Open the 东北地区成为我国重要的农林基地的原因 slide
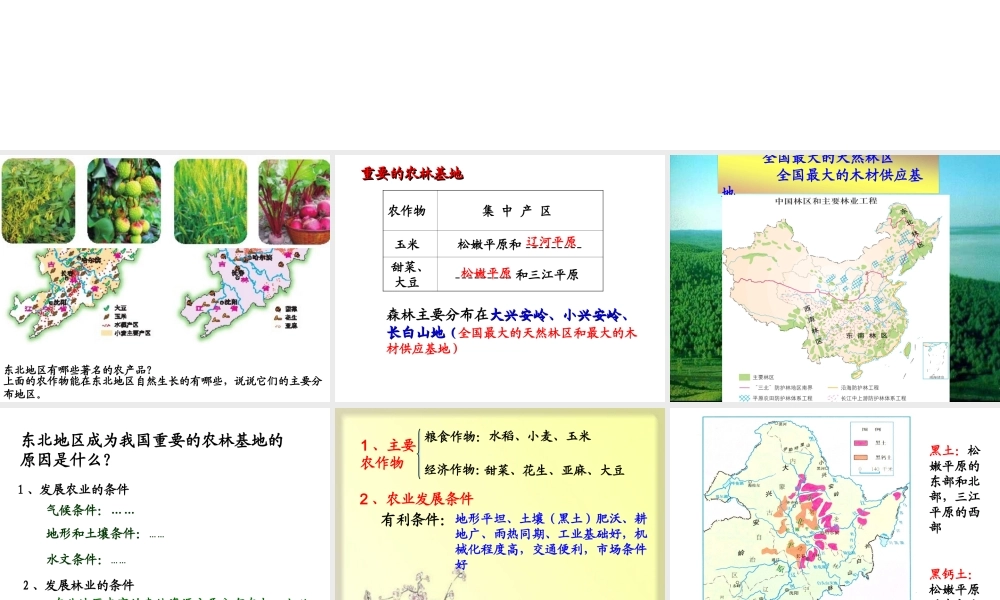The image size is (1000, 600). 165,504
